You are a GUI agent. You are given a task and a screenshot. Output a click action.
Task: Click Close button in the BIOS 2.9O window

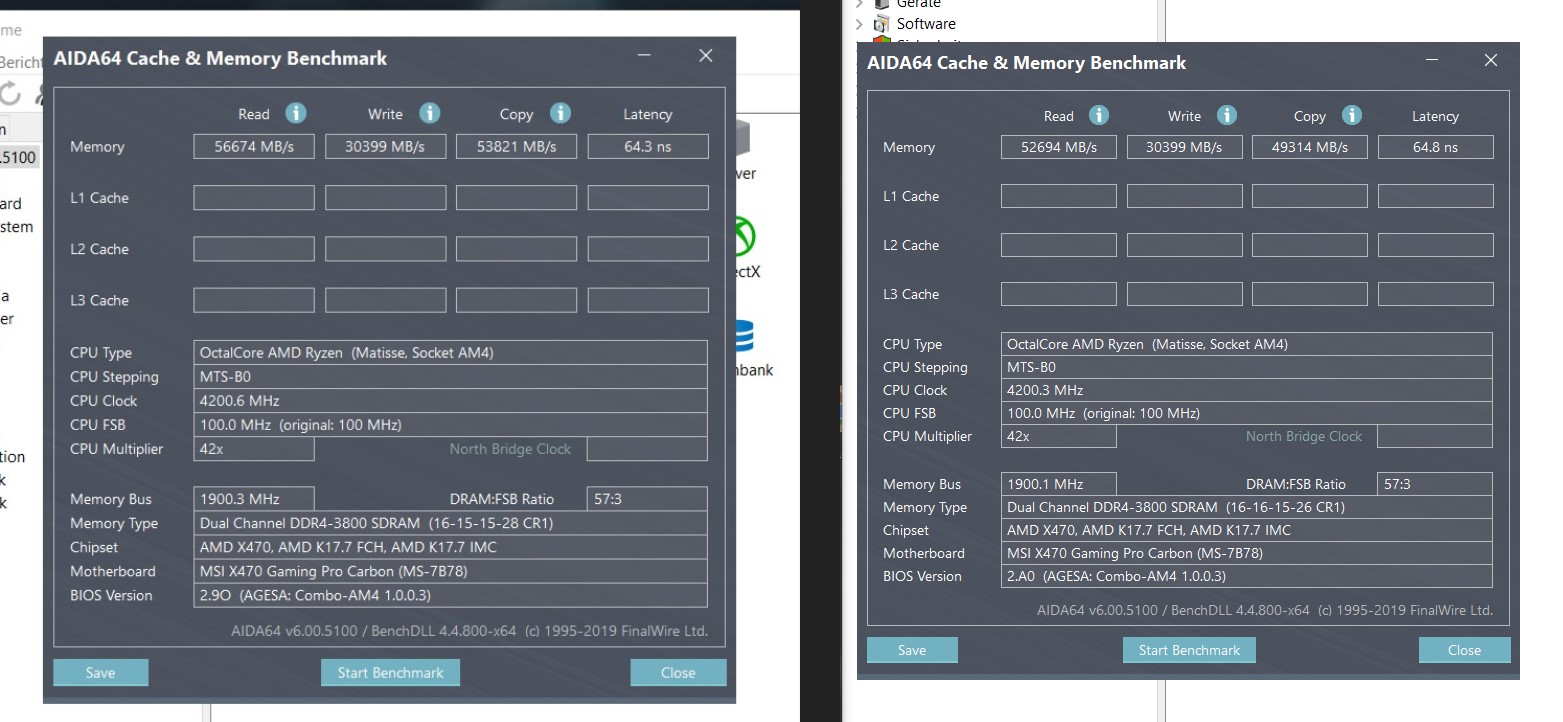point(678,672)
